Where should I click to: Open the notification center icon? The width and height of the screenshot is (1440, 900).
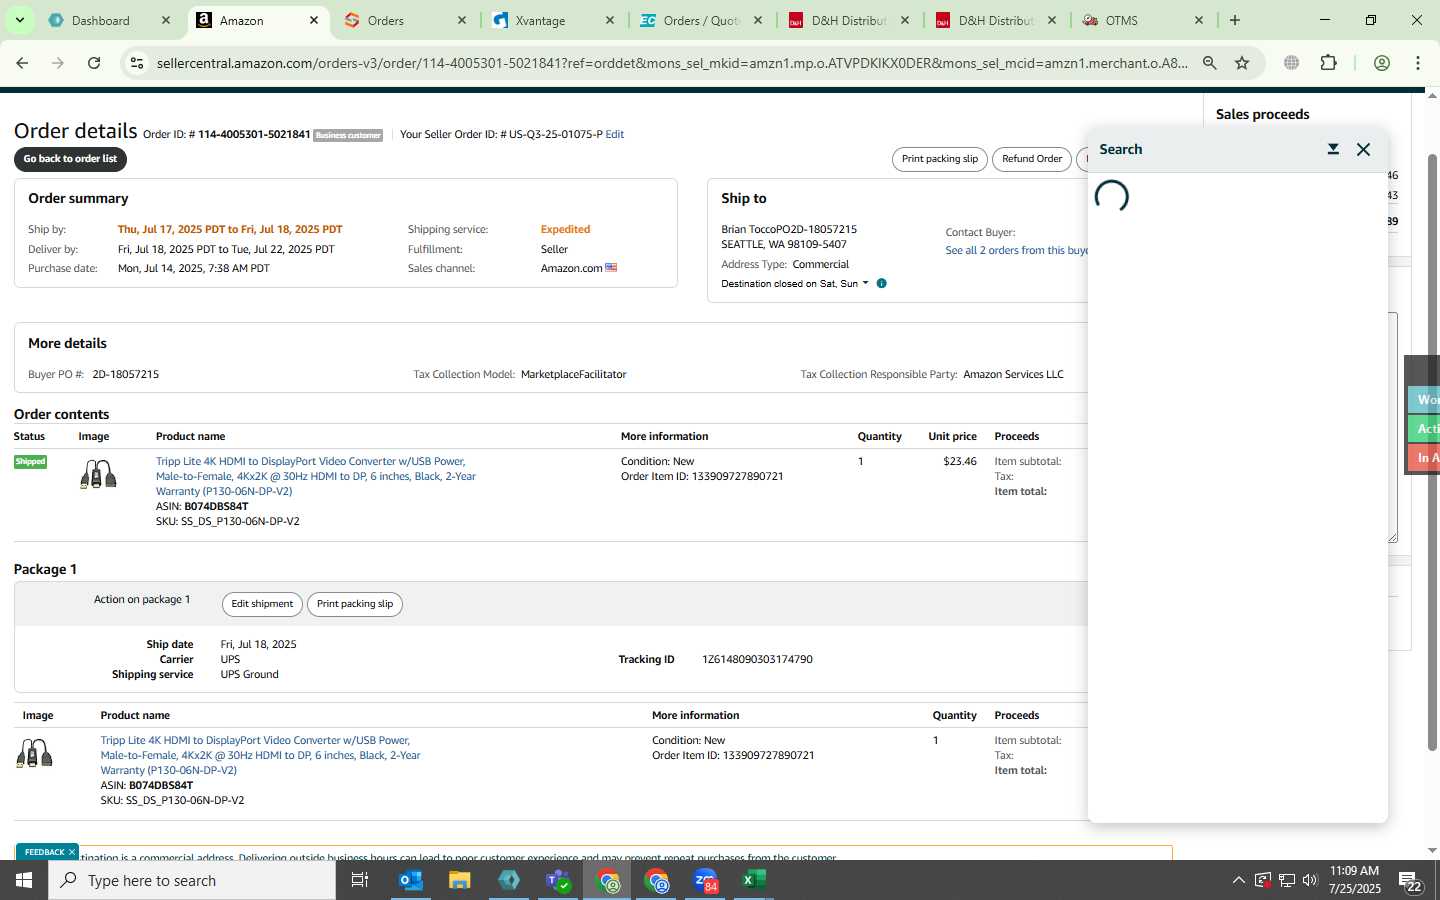click(x=1410, y=881)
